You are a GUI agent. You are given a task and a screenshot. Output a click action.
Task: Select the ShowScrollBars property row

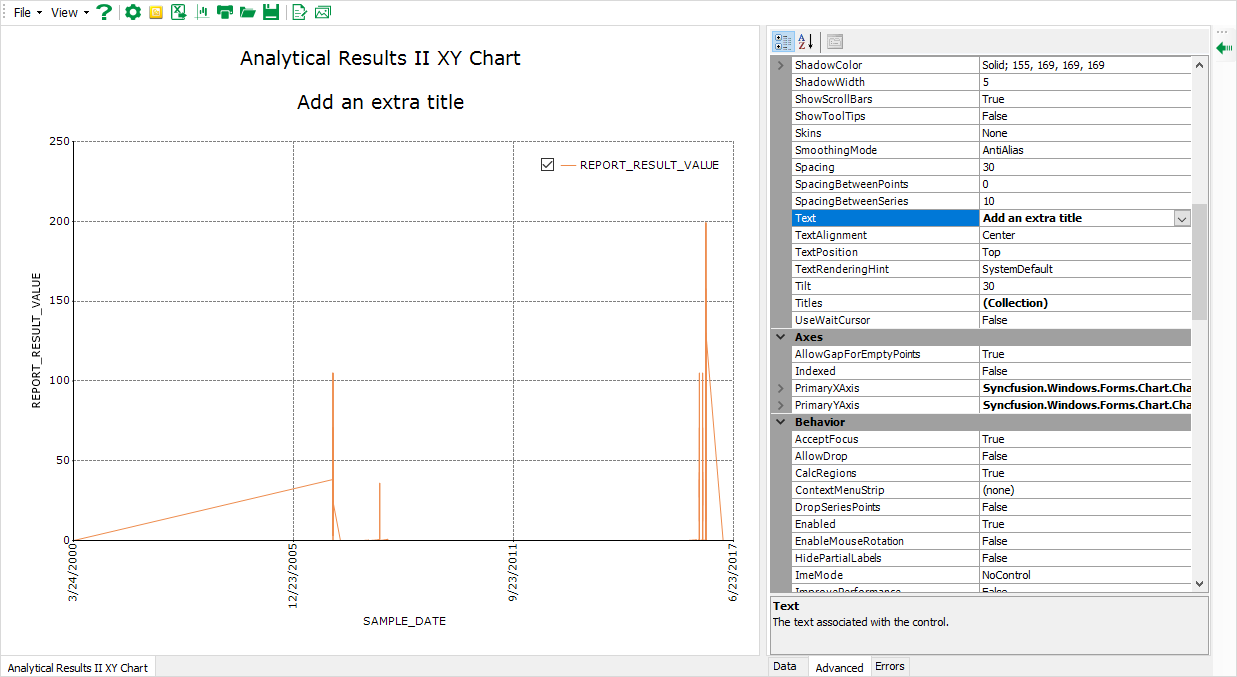(991, 99)
